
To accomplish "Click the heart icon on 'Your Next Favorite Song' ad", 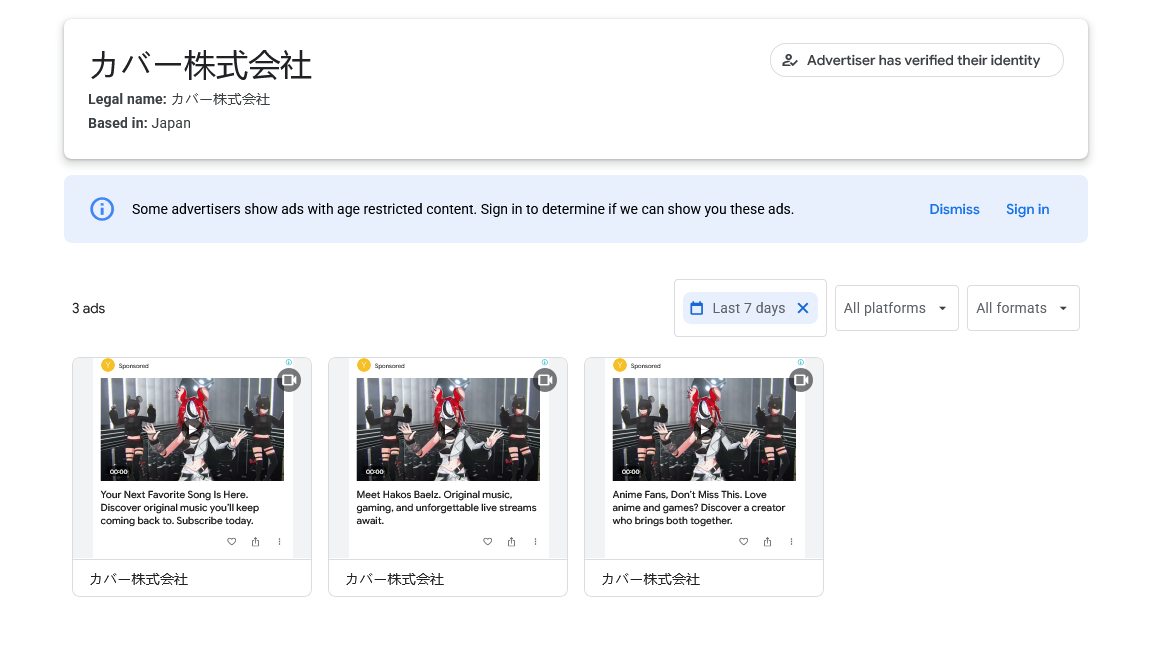I will (x=231, y=542).
